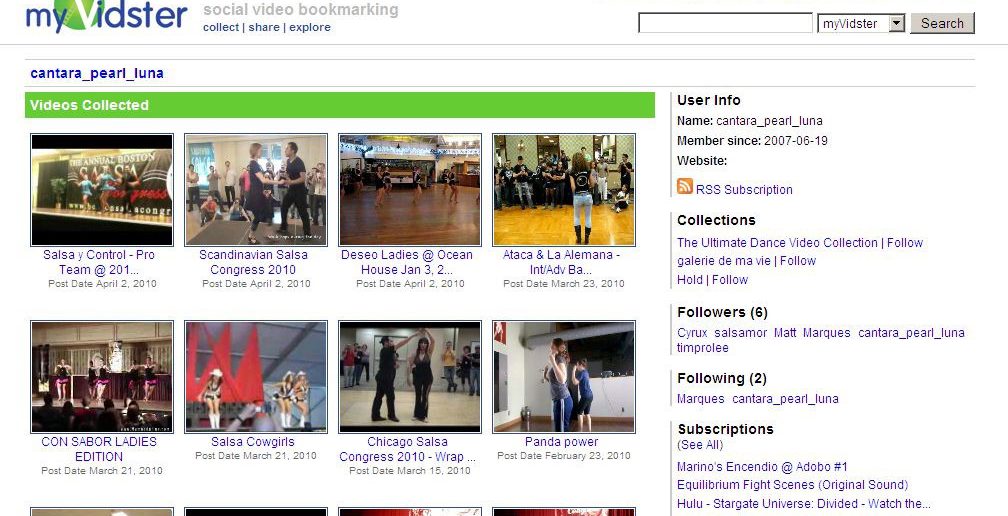This screenshot has height=516, width=1008.
Task: Open follower Cyrux's profile
Action: click(x=692, y=333)
